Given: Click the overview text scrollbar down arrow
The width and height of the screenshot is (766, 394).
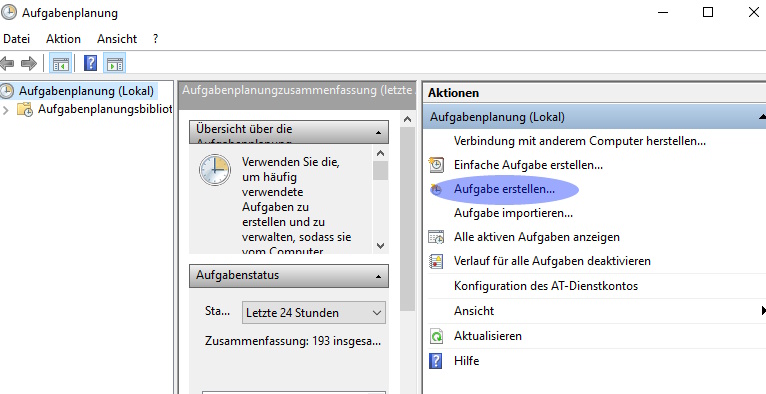Looking at the screenshot, I should (x=381, y=246).
